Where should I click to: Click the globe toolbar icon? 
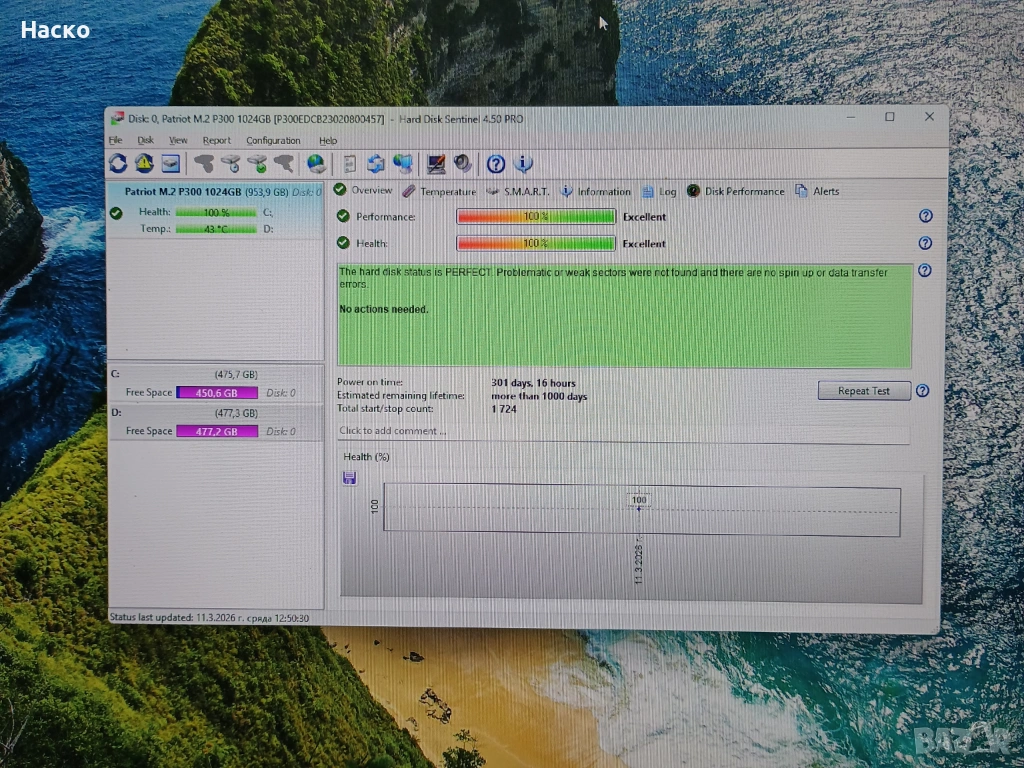[x=316, y=163]
